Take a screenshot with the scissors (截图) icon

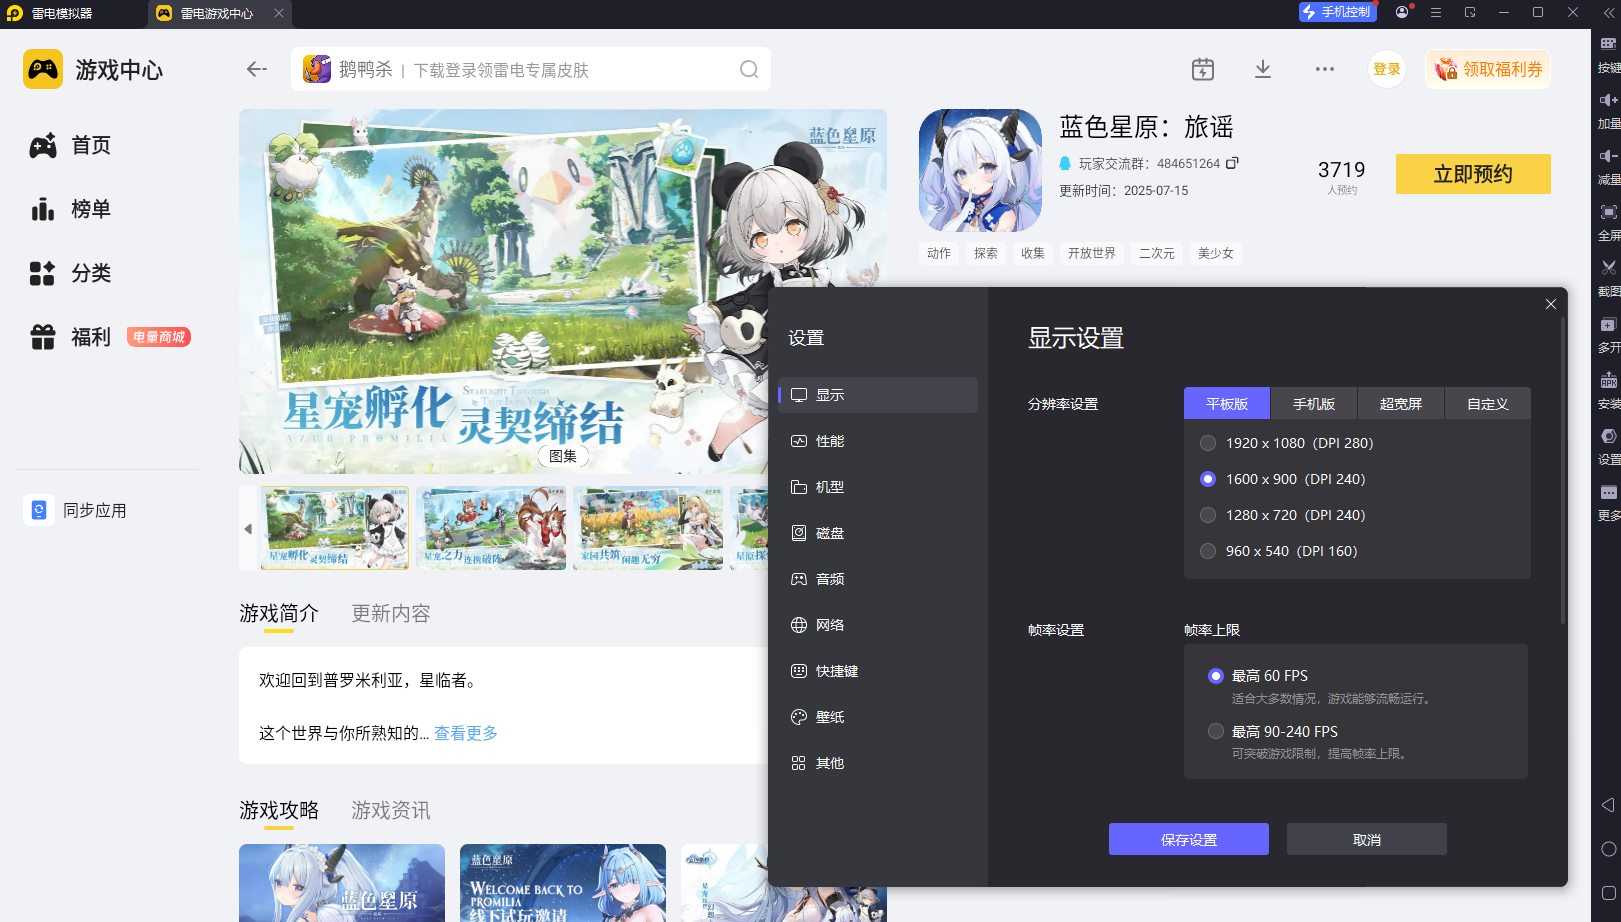pyautogui.click(x=1608, y=268)
